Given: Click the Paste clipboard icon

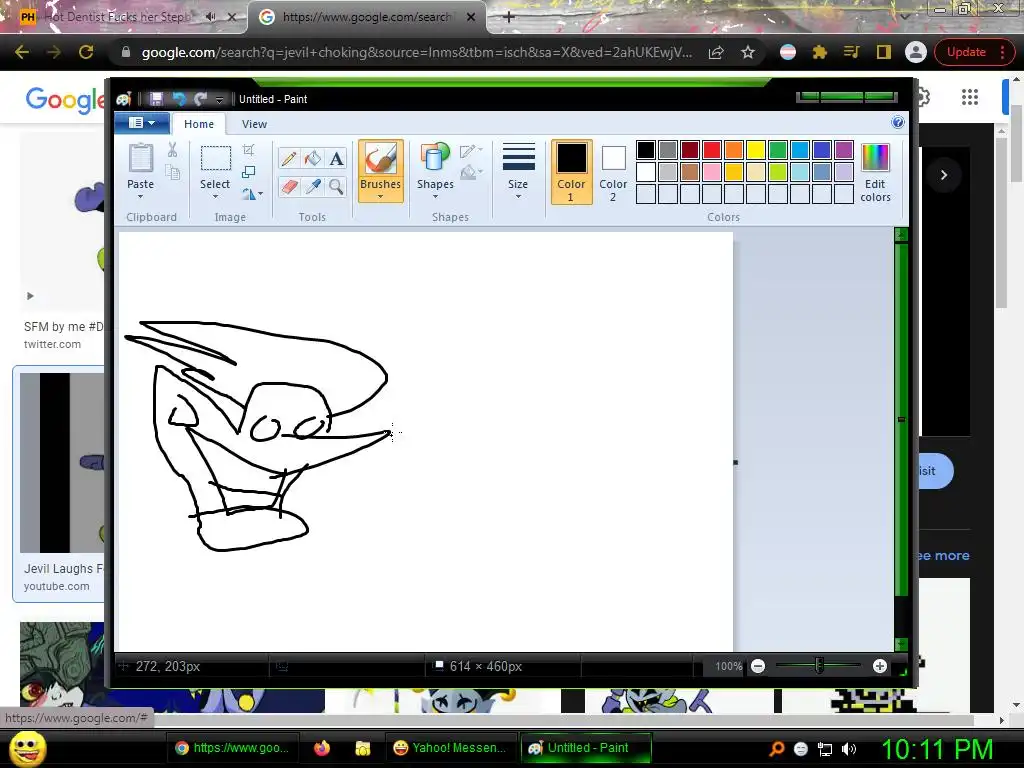Looking at the screenshot, I should point(140,159).
